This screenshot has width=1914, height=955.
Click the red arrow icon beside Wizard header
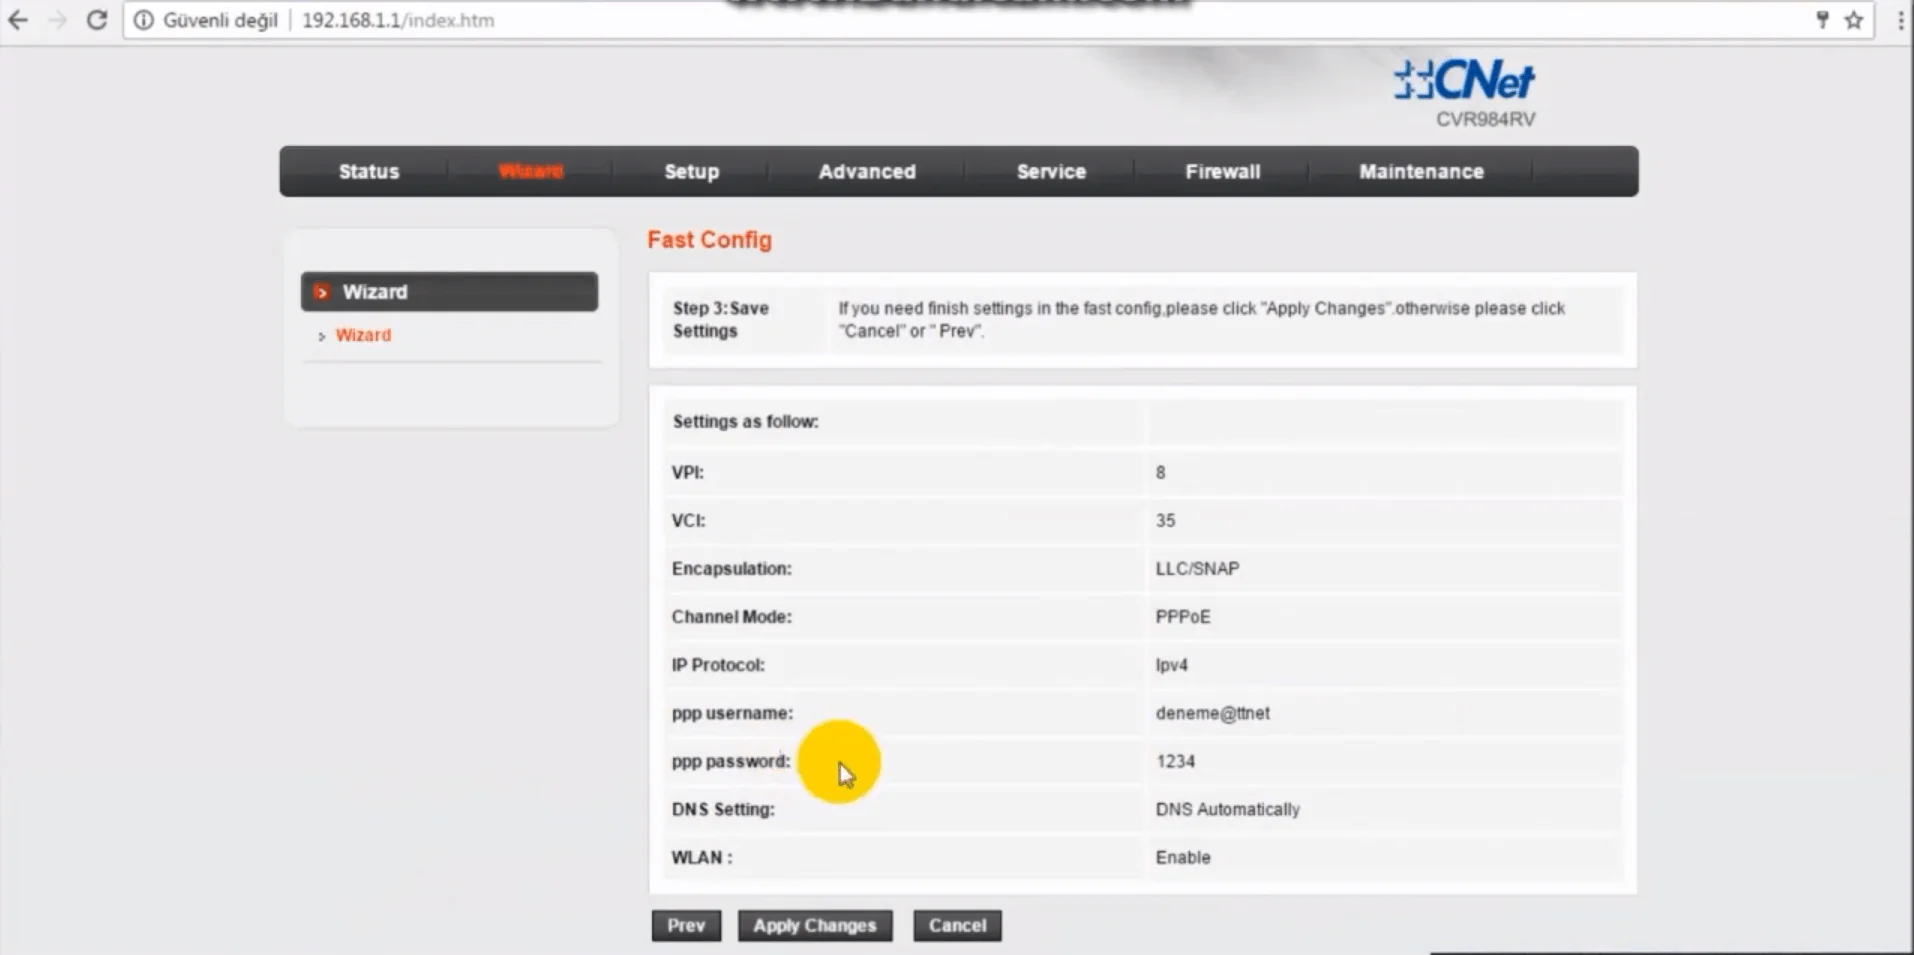coord(321,292)
